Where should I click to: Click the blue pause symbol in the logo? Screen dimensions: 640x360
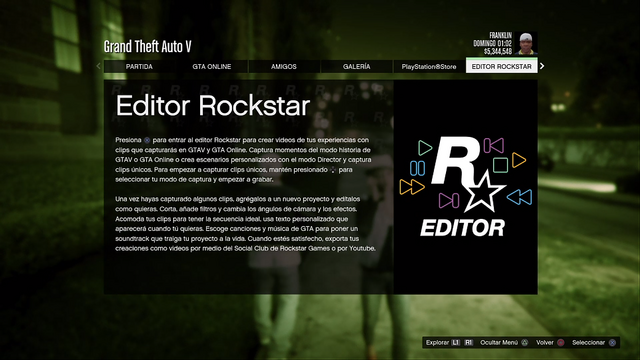click(417, 168)
